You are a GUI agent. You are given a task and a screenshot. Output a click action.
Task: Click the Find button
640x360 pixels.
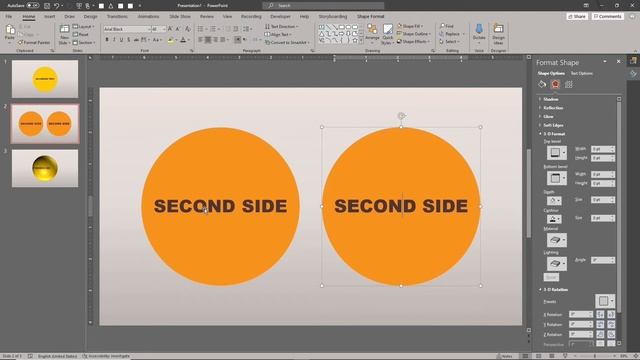(x=447, y=26)
